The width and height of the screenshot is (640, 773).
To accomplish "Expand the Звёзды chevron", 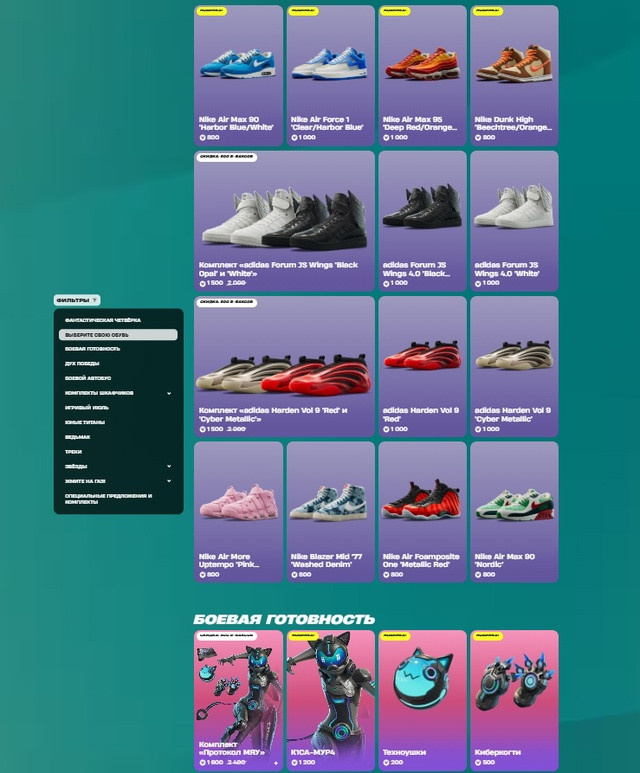I will pos(169,466).
